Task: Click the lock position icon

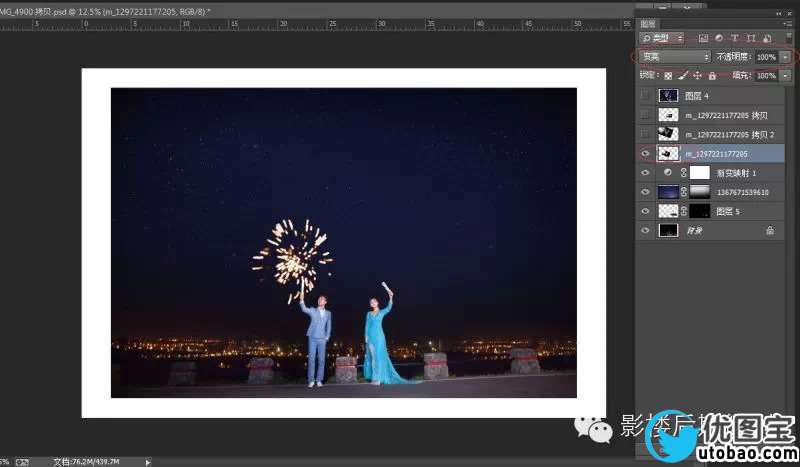Action: [x=697, y=75]
